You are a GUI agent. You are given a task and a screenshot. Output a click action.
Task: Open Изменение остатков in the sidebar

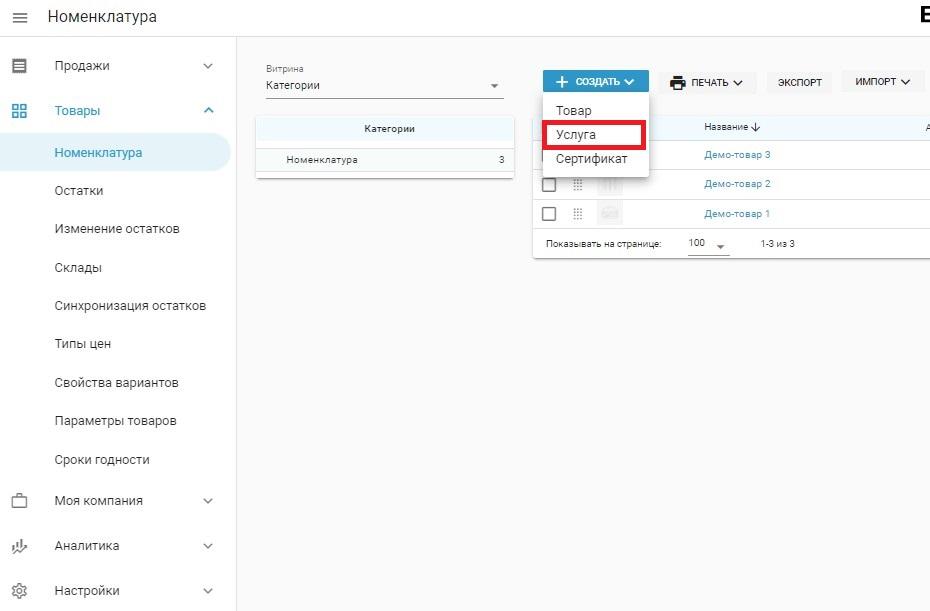pyautogui.click(x=117, y=229)
